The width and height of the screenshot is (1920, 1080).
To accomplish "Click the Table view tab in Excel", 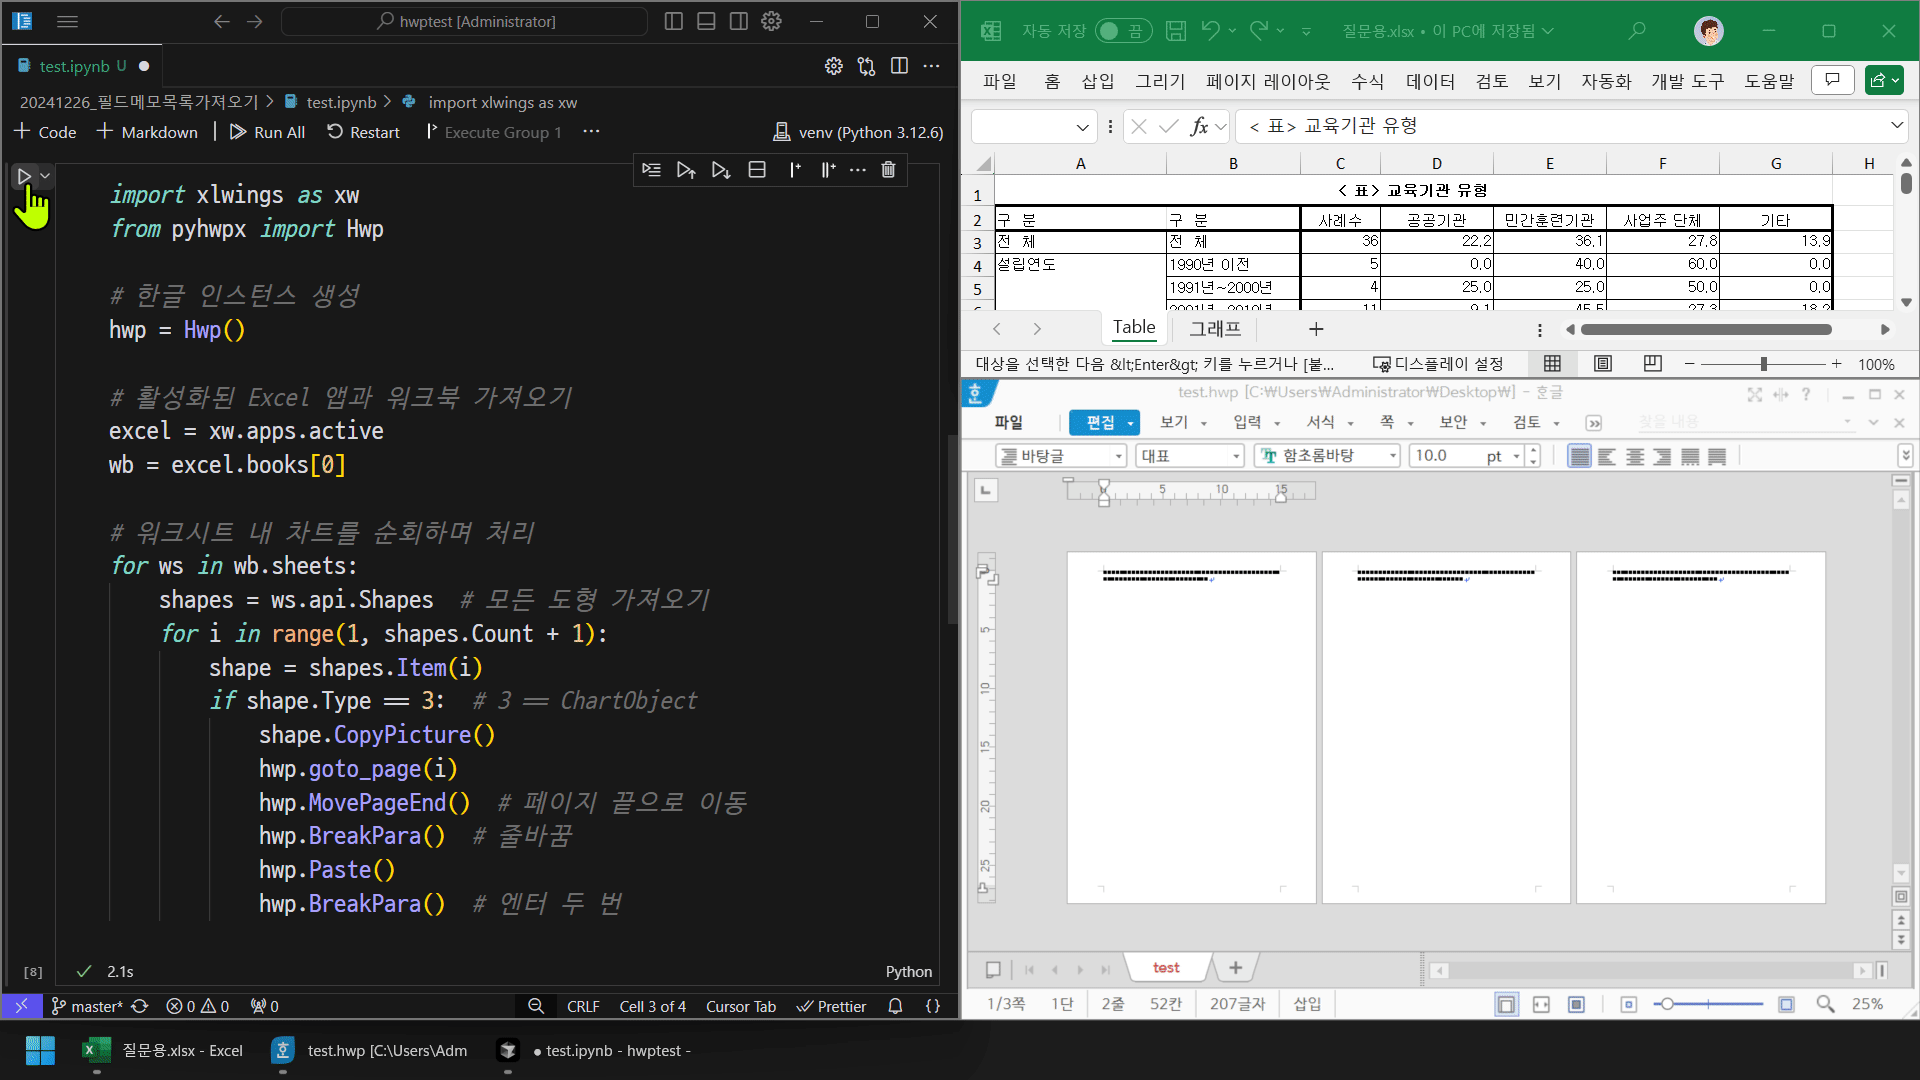I will pyautogui.click(x=1131, y=328).
